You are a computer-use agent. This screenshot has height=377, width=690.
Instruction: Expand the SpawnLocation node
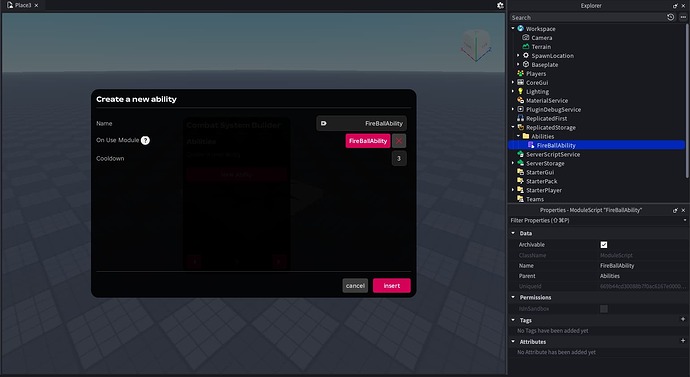[x=518, y=55]
